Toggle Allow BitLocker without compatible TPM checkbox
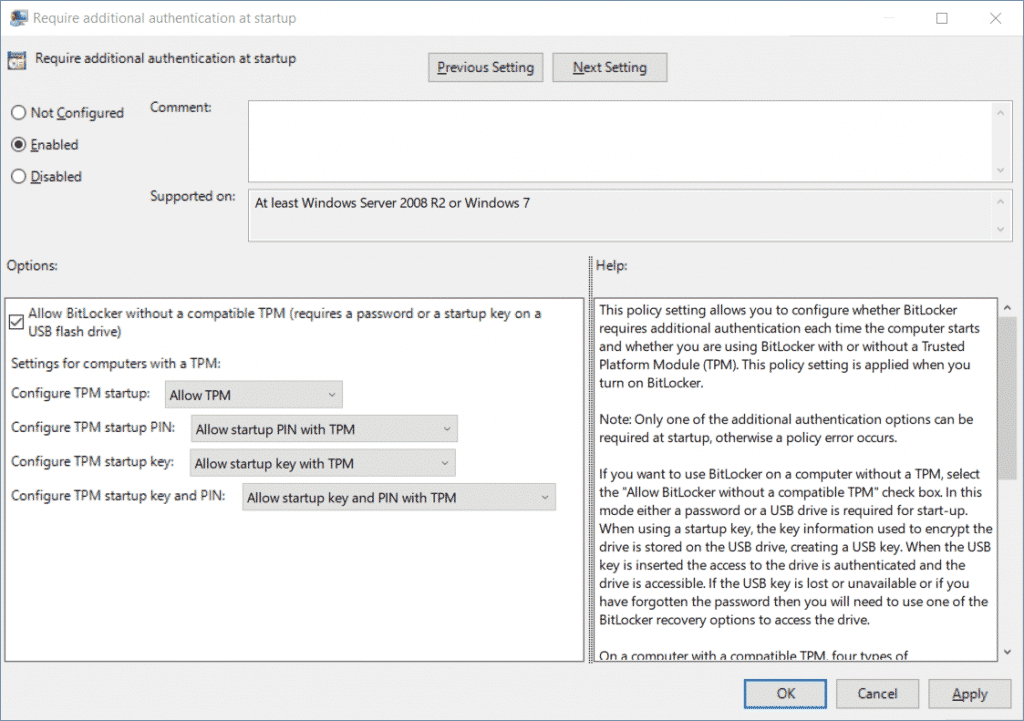The image size is (1024, 721). pos(16,322)
